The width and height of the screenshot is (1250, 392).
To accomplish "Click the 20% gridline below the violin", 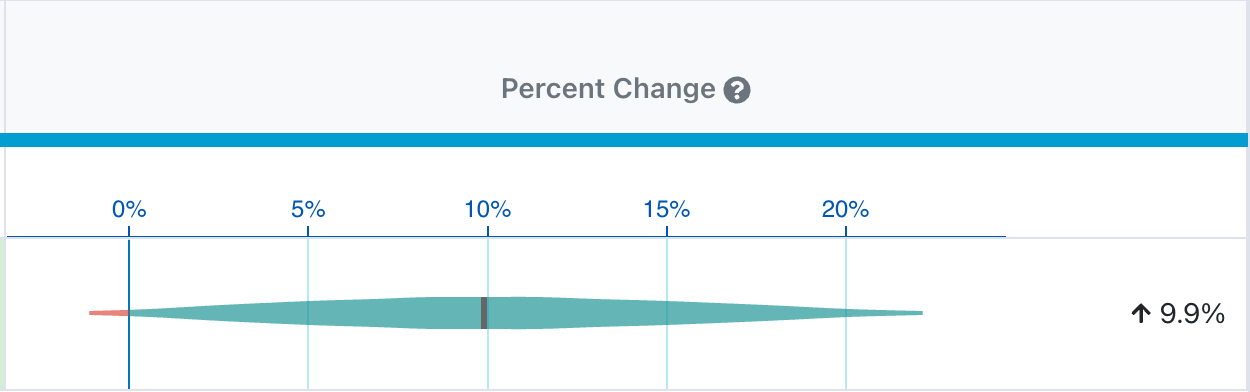I will pos(846,360).
